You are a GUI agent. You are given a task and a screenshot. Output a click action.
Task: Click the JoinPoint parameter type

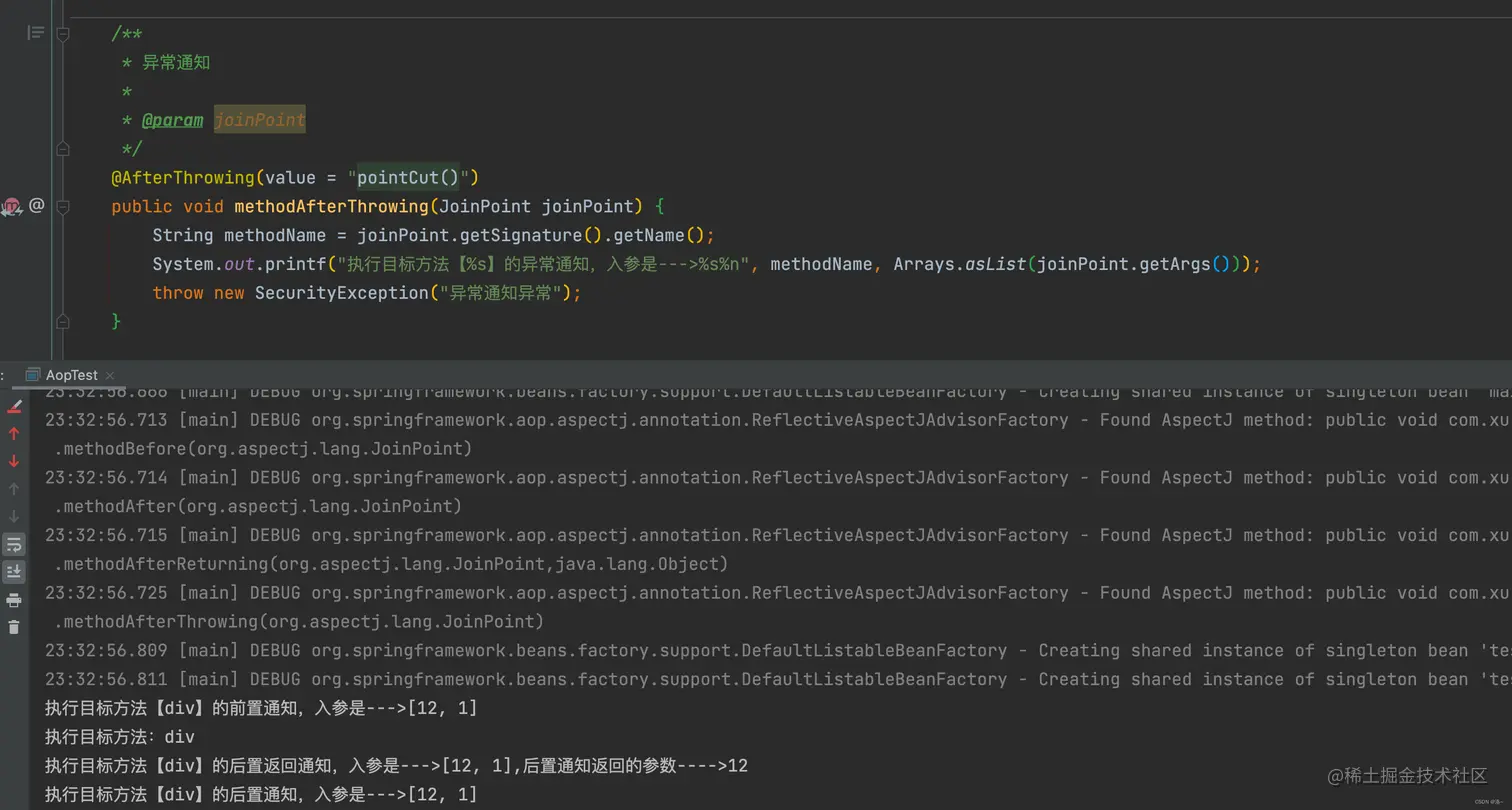[485, 207]
